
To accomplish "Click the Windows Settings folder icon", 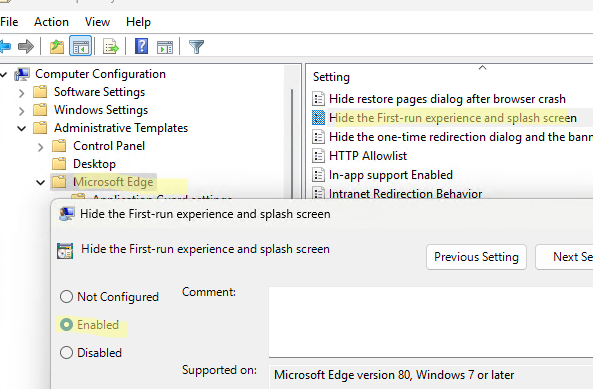I will pos(40,110).
